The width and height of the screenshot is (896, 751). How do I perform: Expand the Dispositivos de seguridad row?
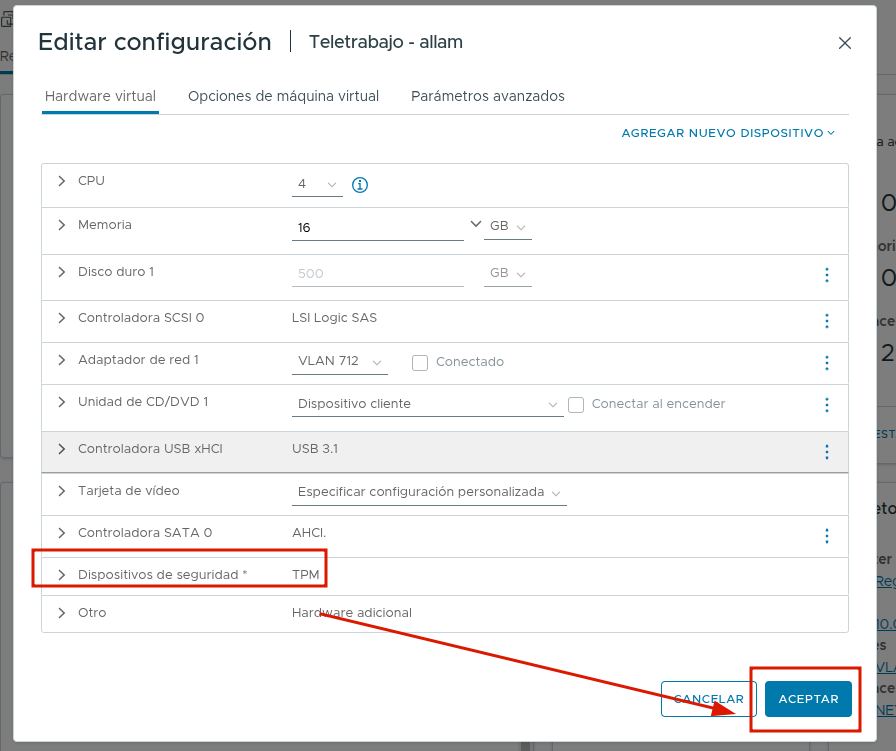[x=62, y=575]
